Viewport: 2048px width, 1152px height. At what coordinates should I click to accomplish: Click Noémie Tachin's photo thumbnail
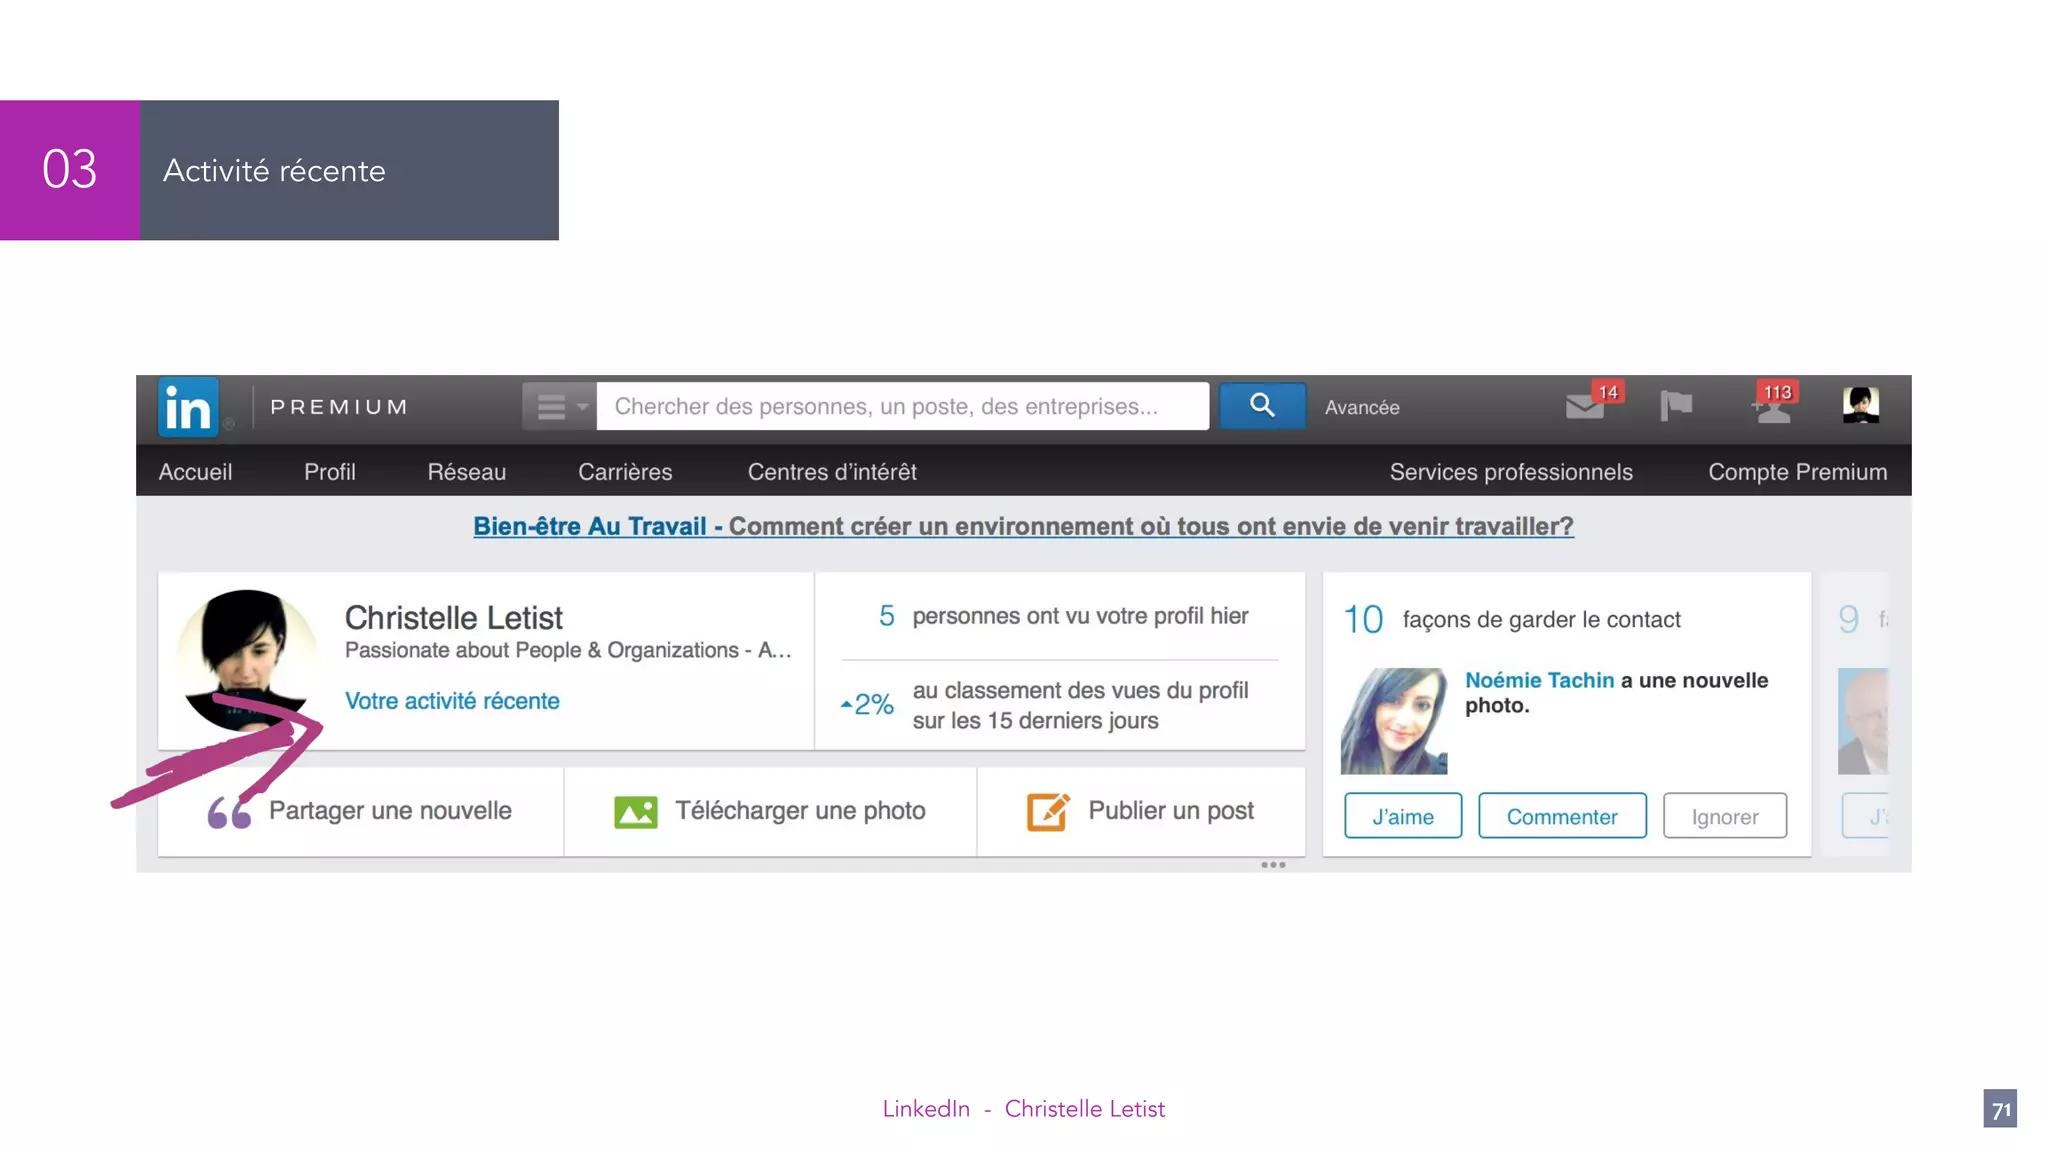point(1394,721)
